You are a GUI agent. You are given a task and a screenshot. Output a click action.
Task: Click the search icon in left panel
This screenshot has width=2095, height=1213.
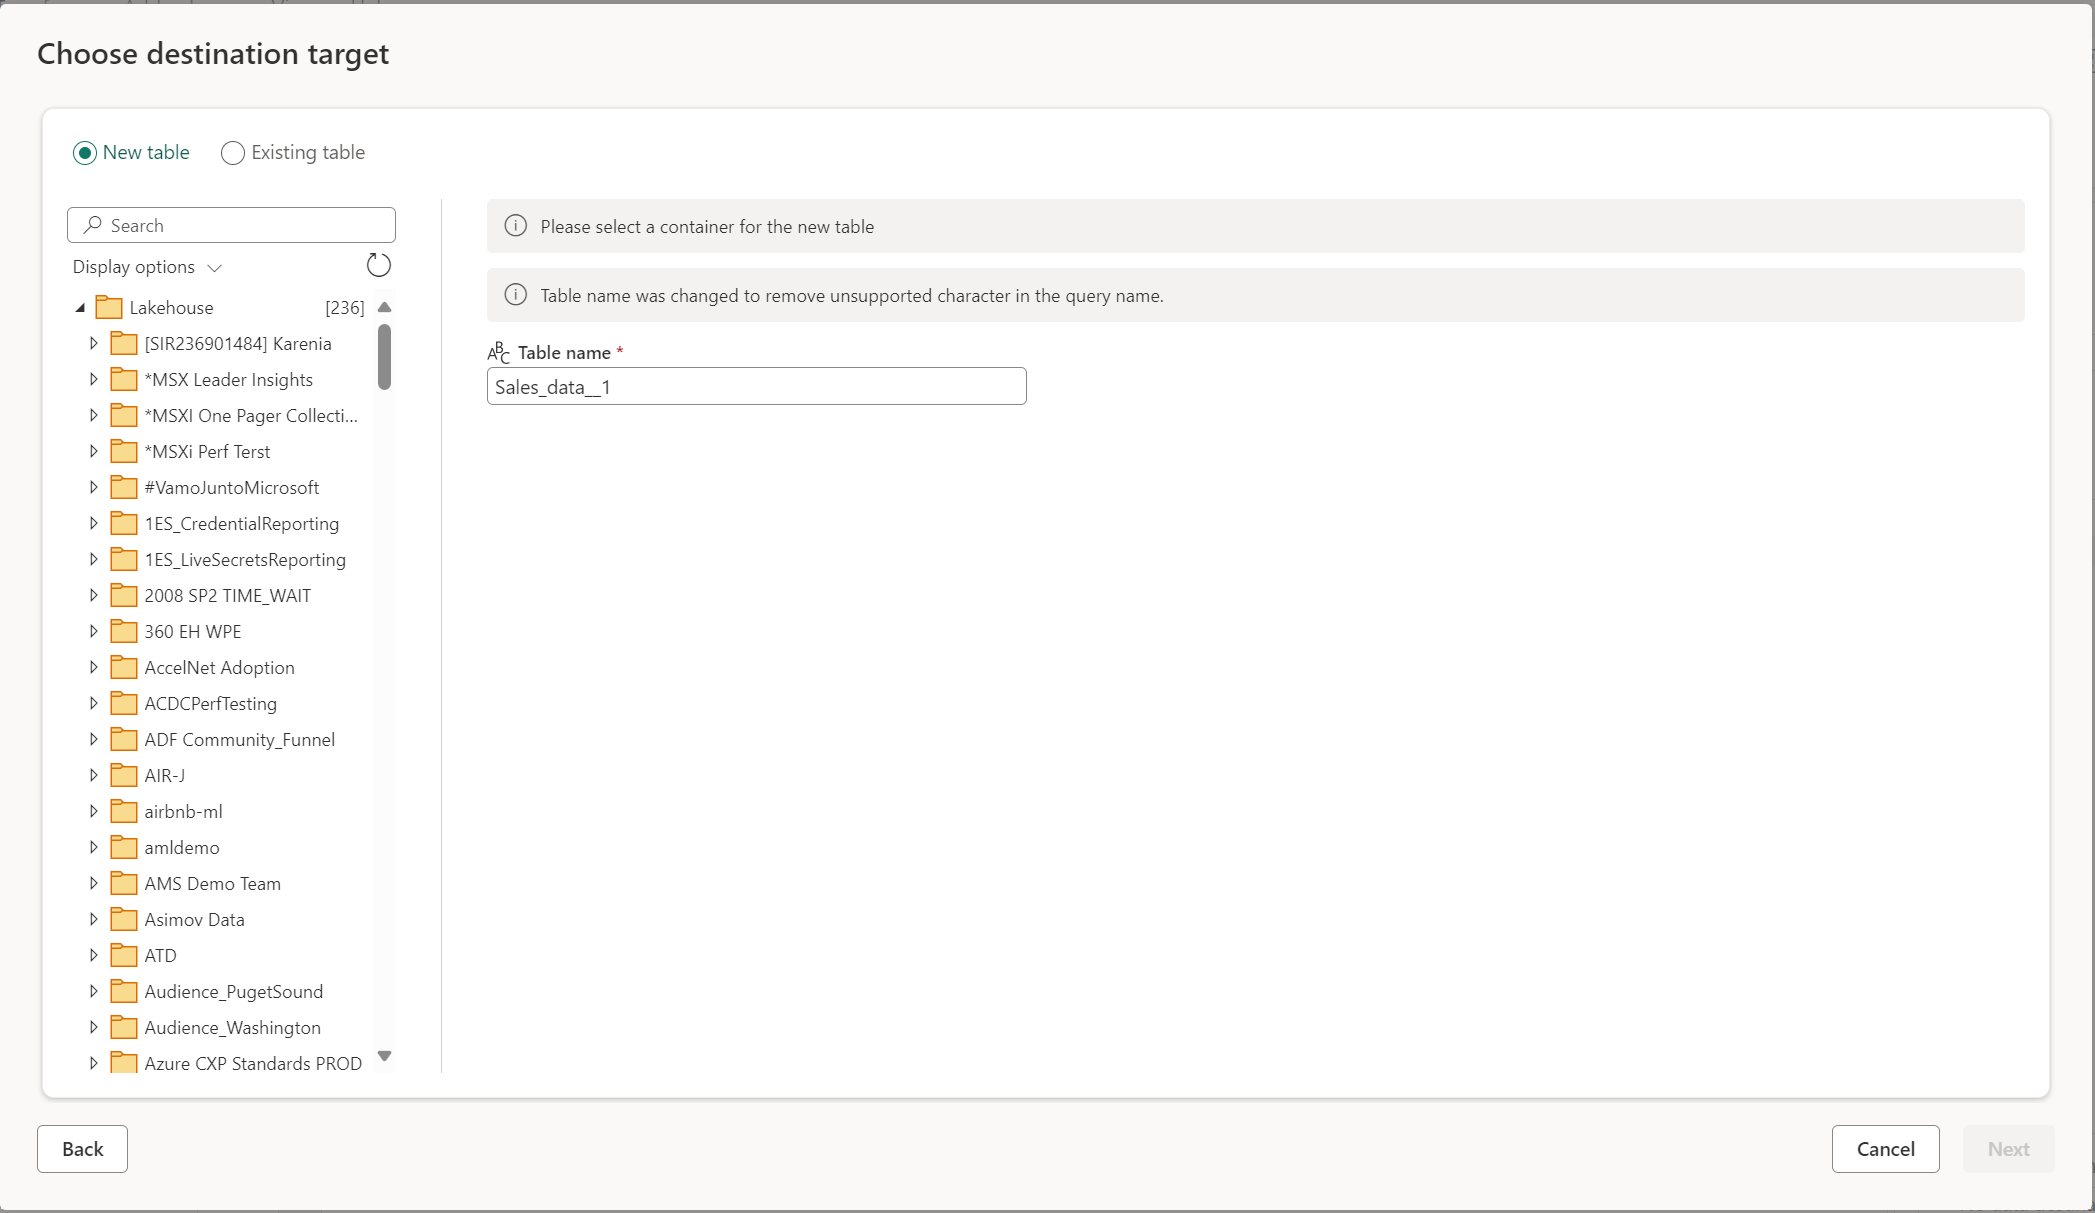[x=95, y=225]
